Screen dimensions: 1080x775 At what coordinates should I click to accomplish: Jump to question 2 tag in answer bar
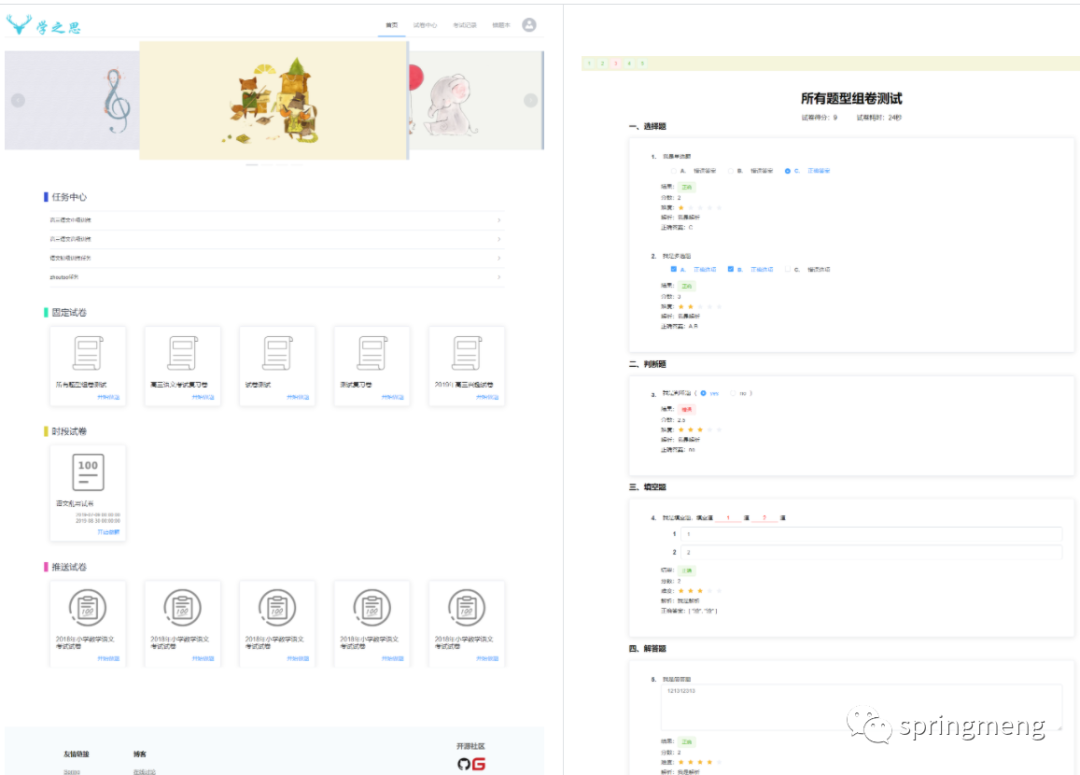602,63
